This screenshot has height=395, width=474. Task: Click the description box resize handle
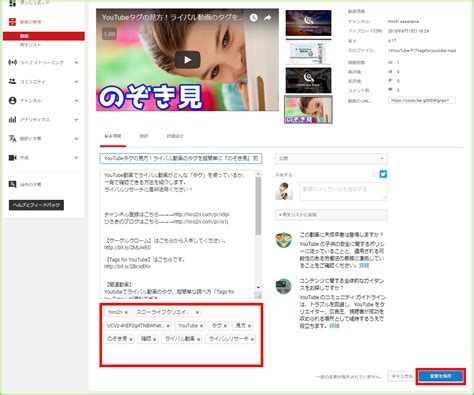tap(258, 295)
